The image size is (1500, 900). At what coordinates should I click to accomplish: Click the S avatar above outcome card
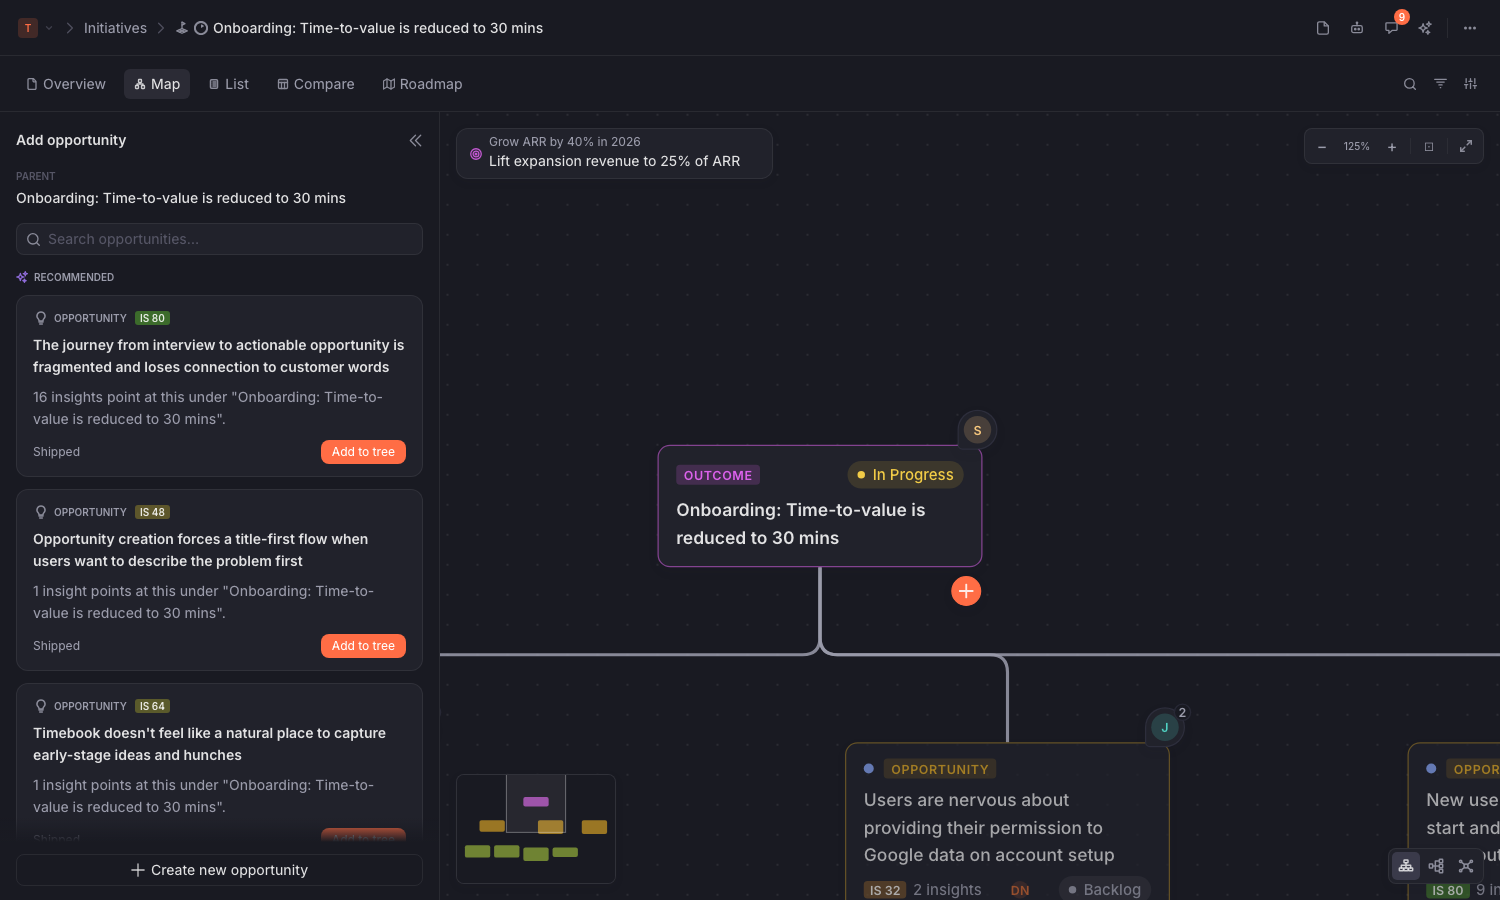pos(977,430)
